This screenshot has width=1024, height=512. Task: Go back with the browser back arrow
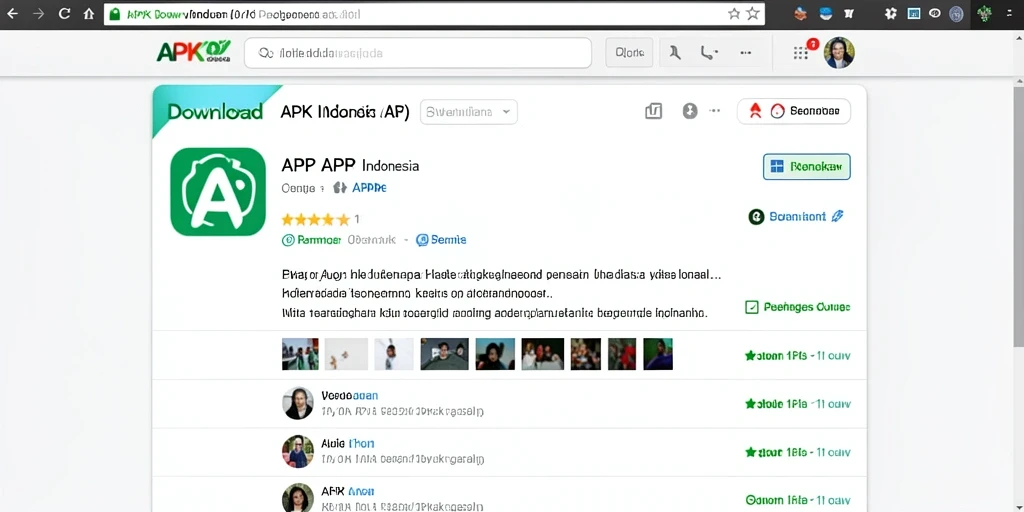(12, 14)
